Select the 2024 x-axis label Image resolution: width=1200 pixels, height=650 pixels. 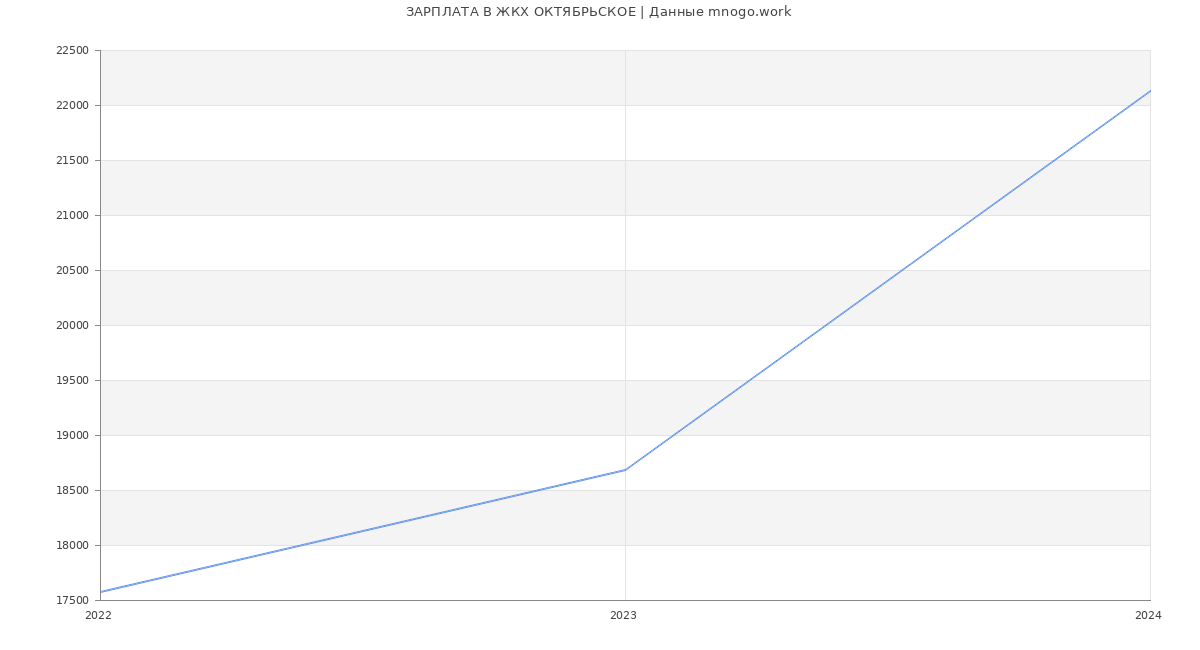pos(1148,616)
